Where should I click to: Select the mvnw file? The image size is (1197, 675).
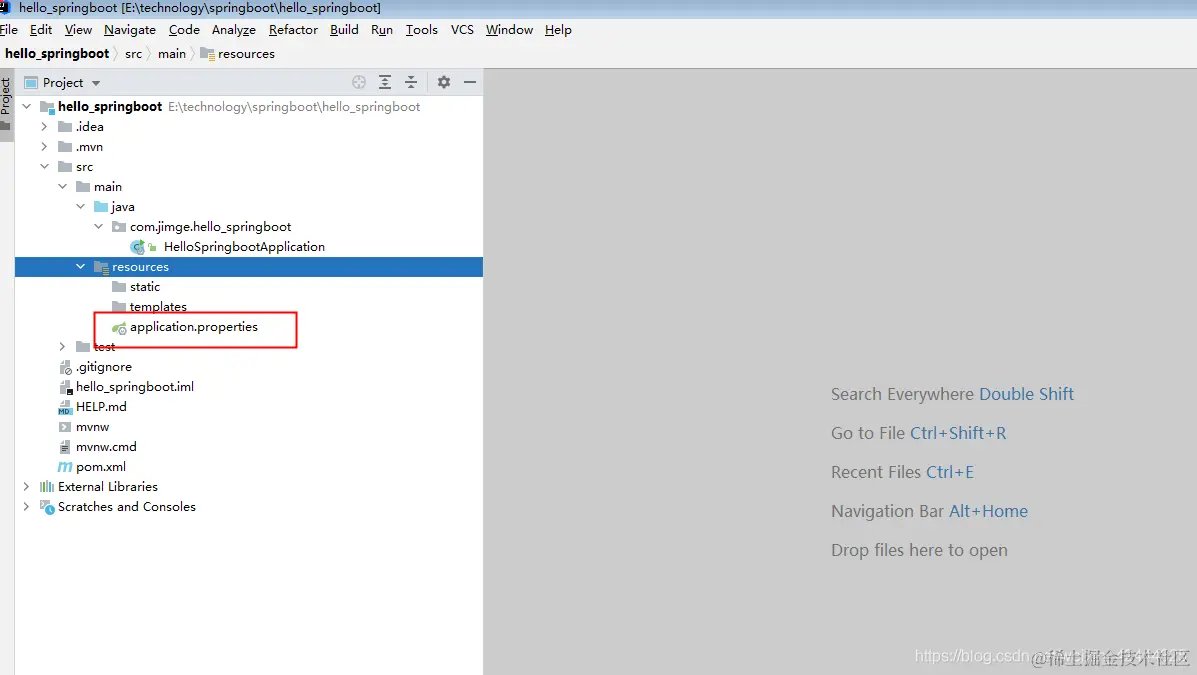click(92, 427)
